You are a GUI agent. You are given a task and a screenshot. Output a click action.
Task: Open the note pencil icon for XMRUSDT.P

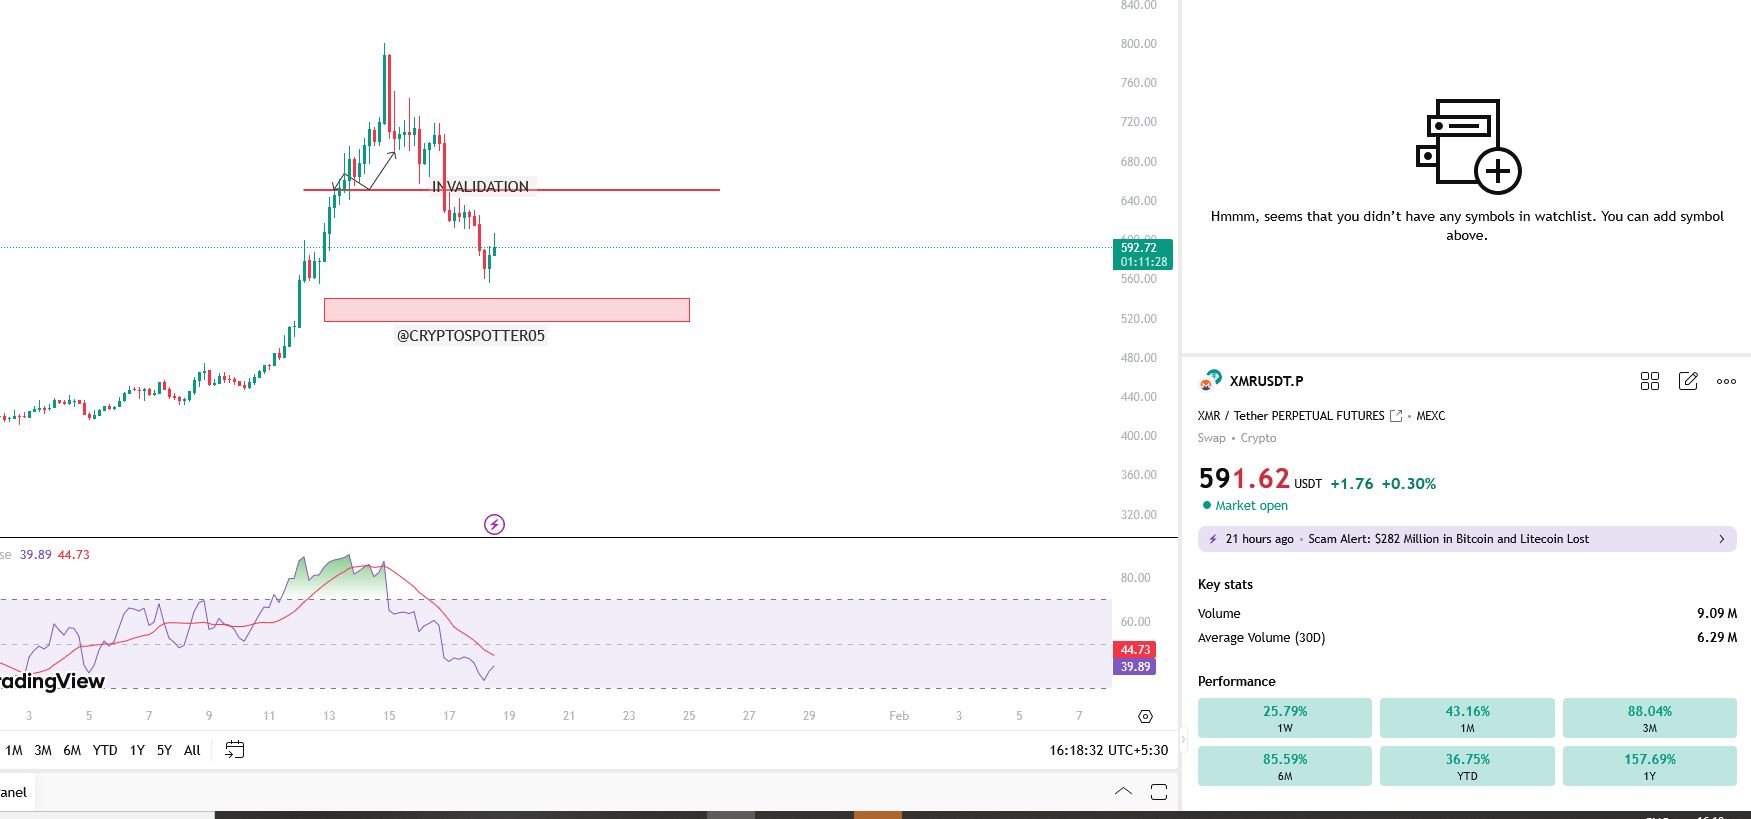pyautogui.click(x=1688, y=381)
